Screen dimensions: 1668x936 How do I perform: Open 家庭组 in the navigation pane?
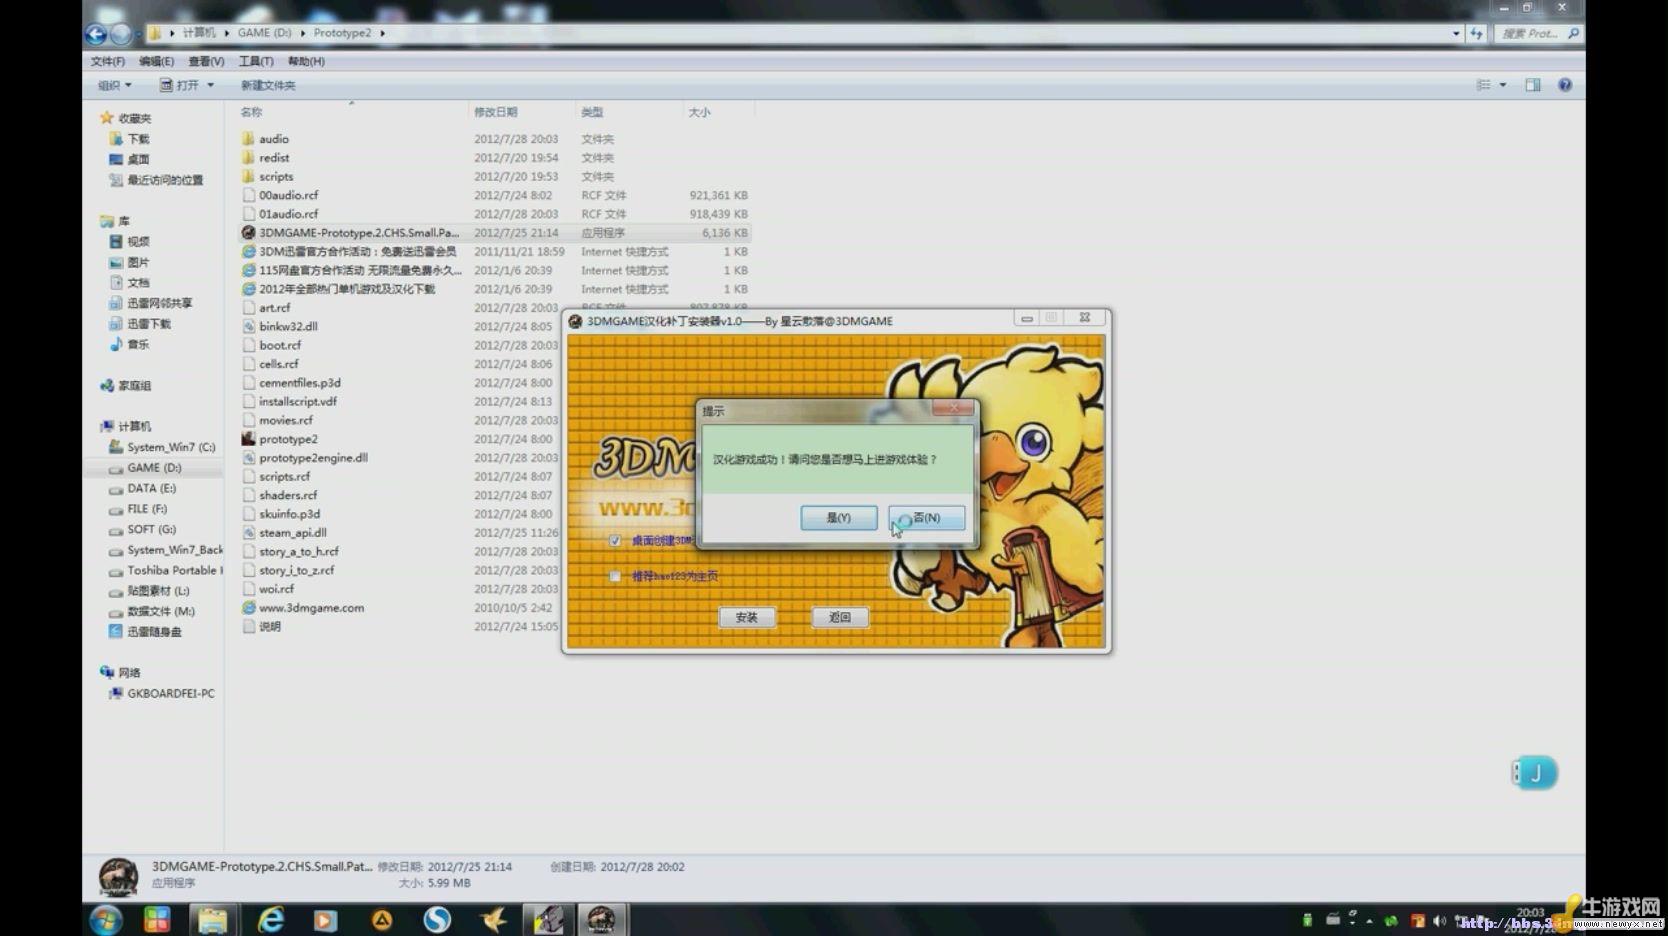134,386
